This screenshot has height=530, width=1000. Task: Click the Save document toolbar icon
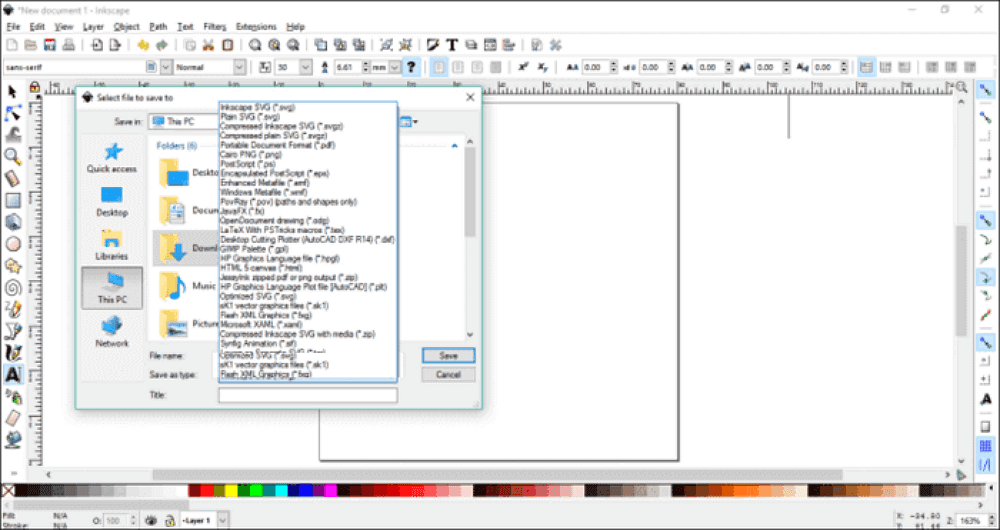pyautogui.click(x=49, y=45)
